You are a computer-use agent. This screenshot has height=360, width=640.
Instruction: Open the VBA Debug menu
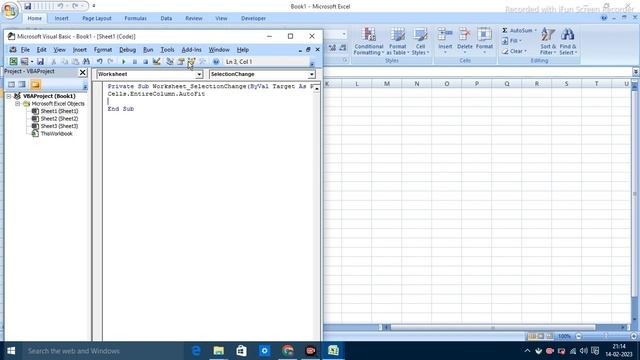(x=127, y=50)
